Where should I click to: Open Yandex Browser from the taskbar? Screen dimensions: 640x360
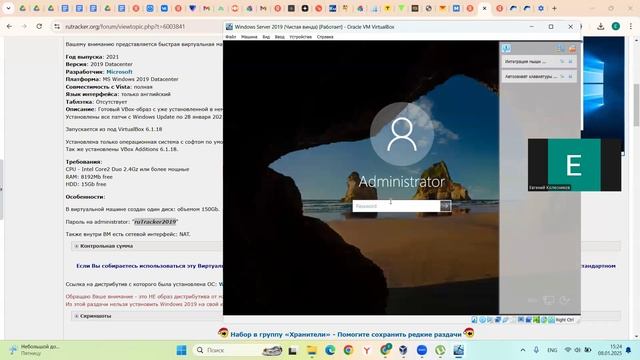pyautogui.click(x=367, y=350)
